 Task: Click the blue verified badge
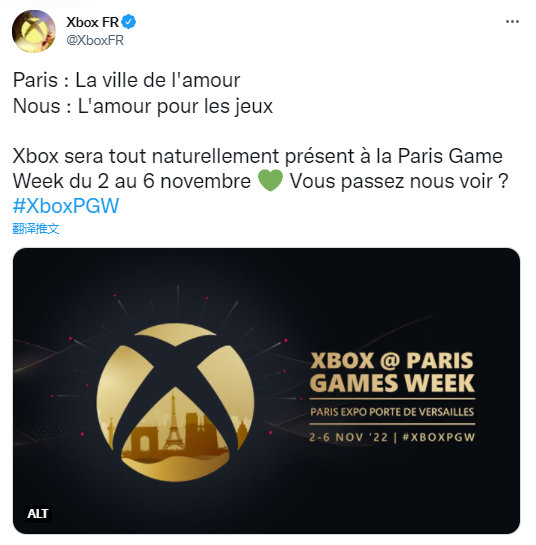(x=129, y=22)
